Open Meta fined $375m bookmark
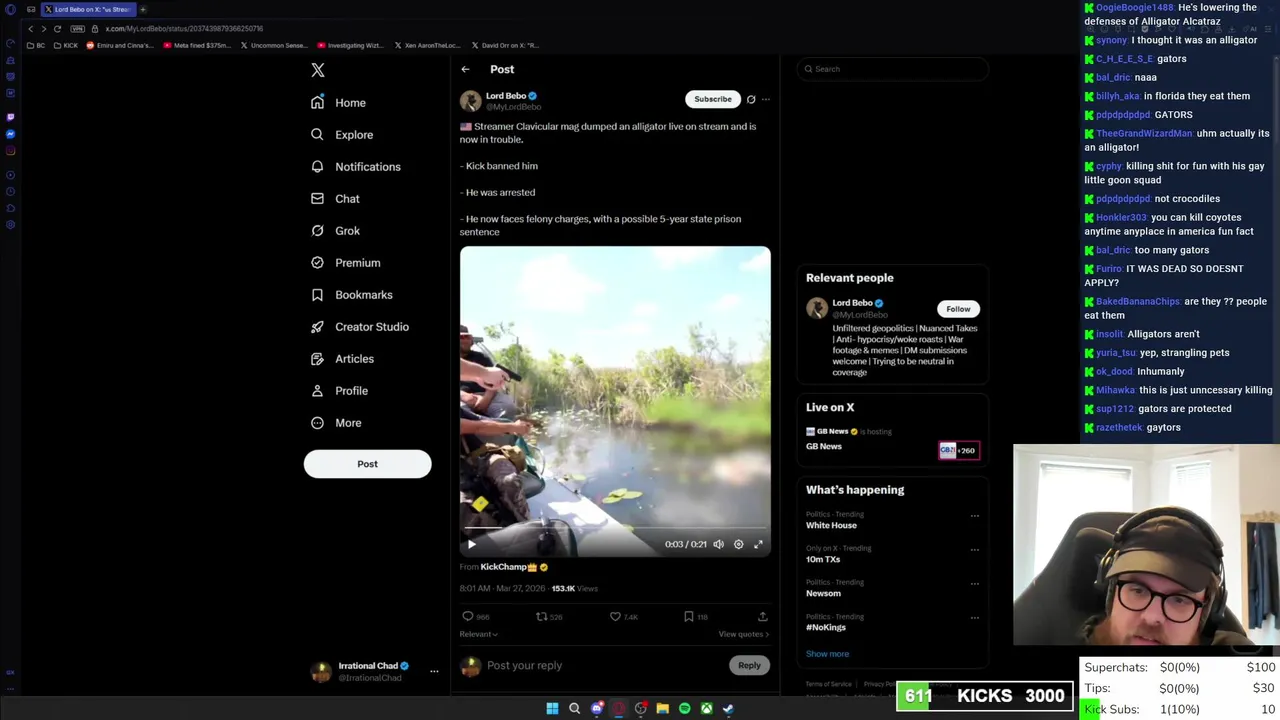Screen dimensions: 1280x720 click(x=197, y=45)
